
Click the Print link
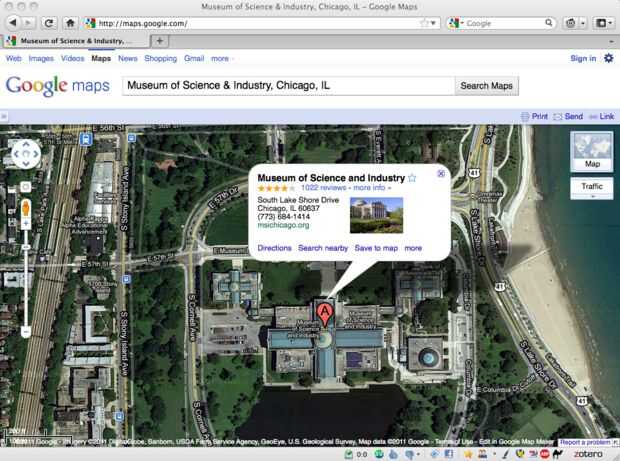534,116
